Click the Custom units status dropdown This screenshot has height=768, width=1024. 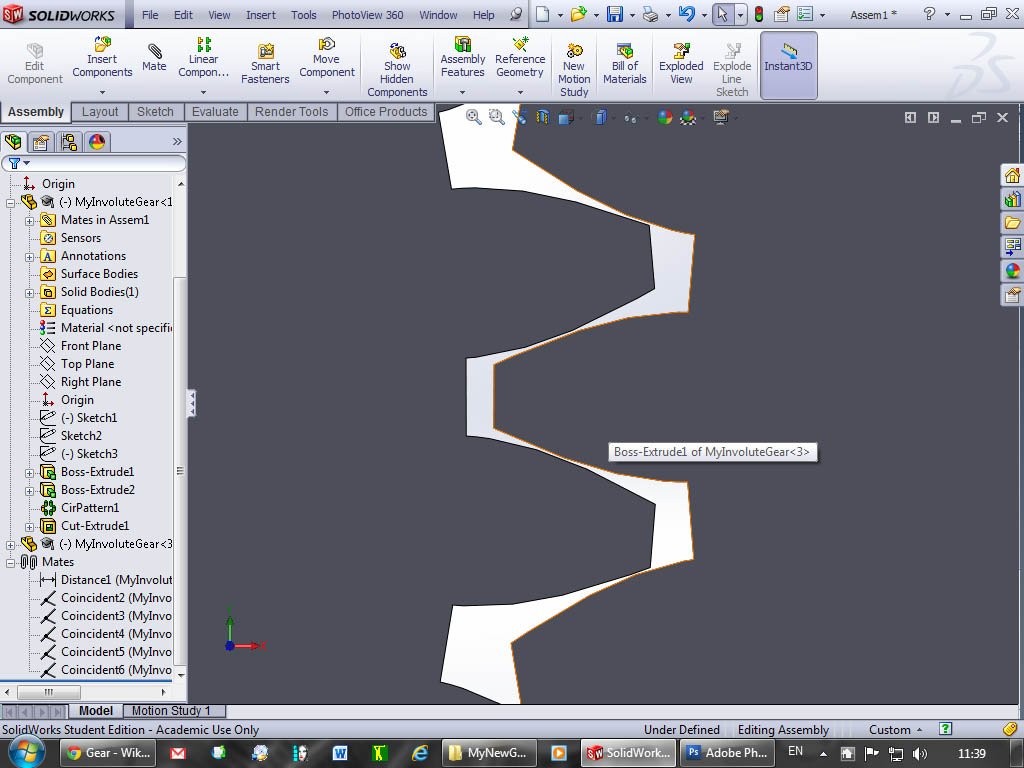895,729
